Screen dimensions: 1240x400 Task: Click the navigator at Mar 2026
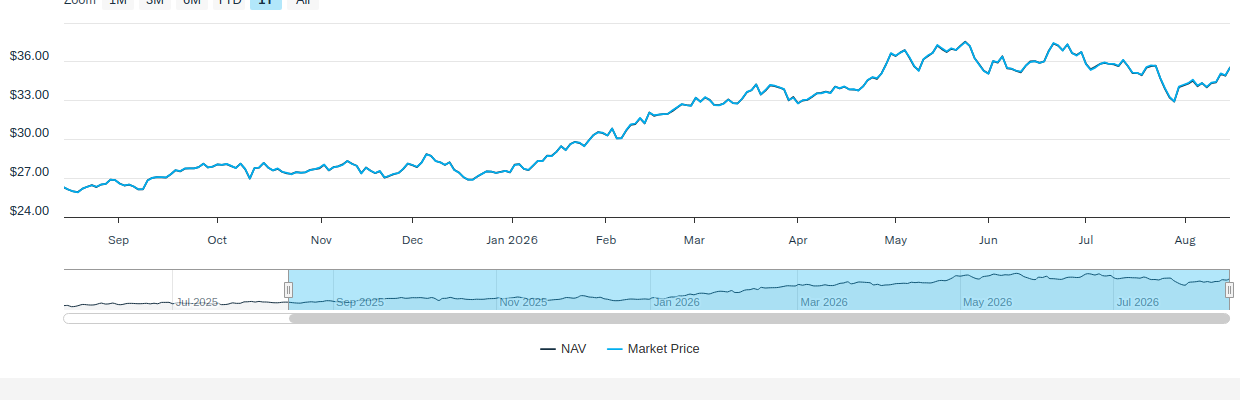[x=824, y=302]
